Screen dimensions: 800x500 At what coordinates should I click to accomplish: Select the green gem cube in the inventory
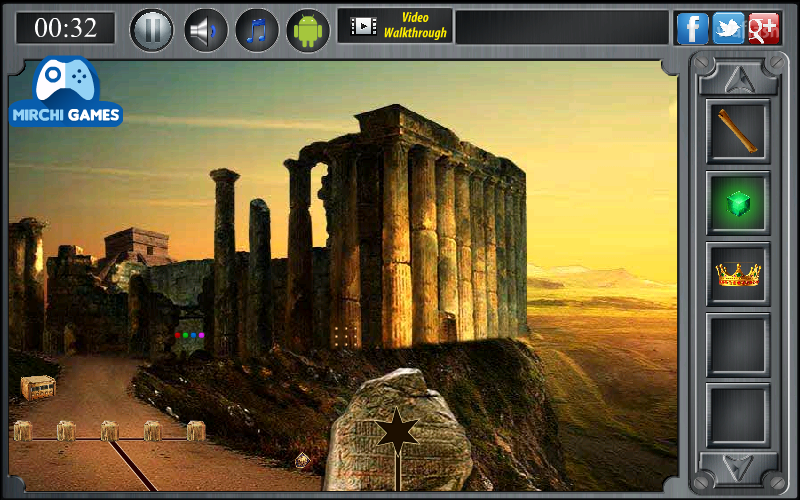pos(738,203)
